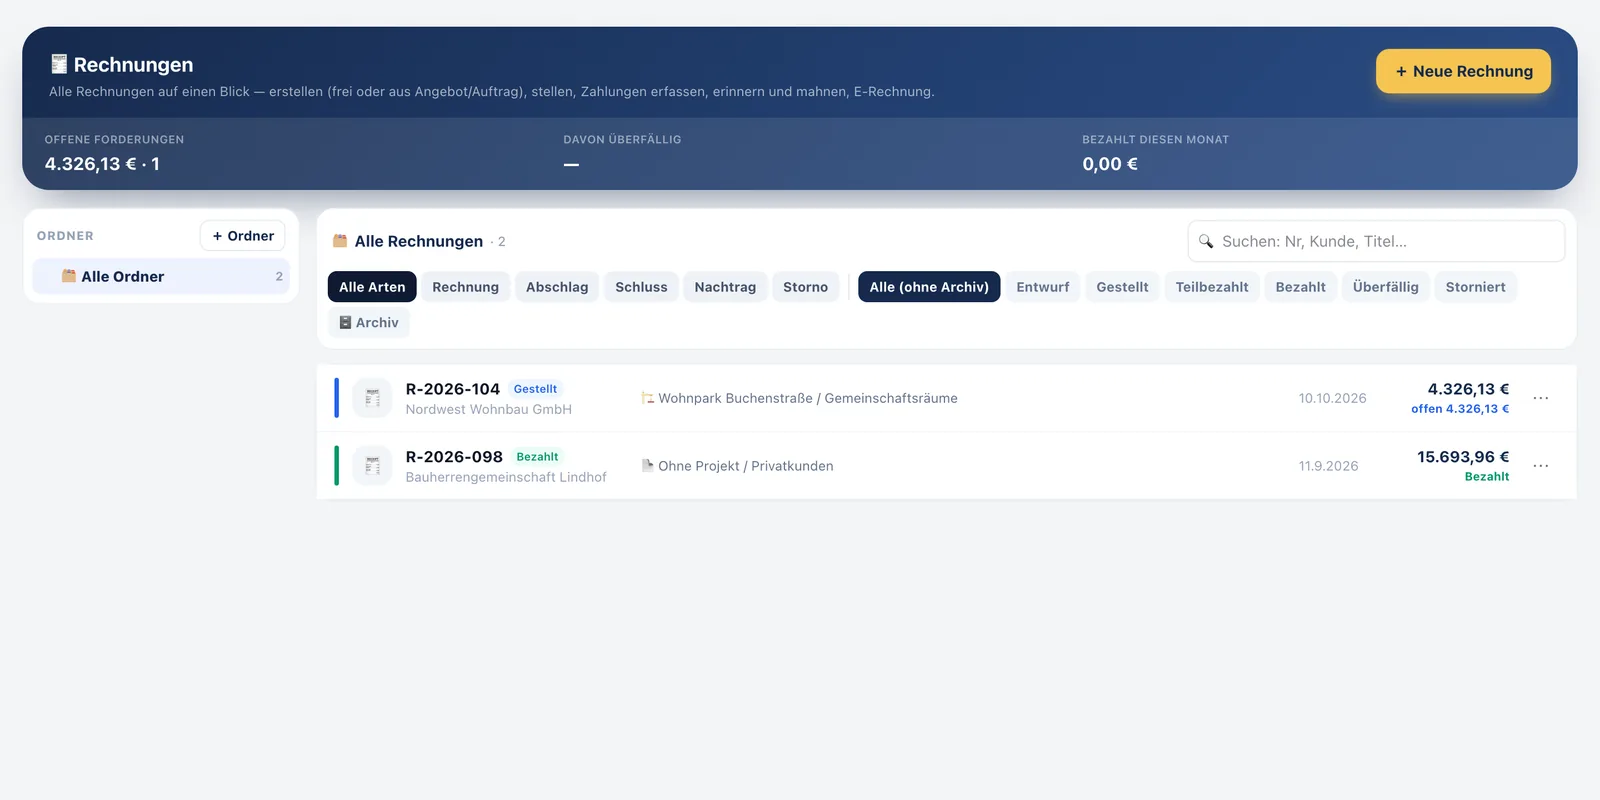The image size is (1600, 800).
Task: Show only Teilbezahlt invoices
Action: [x=1212, y=287]
